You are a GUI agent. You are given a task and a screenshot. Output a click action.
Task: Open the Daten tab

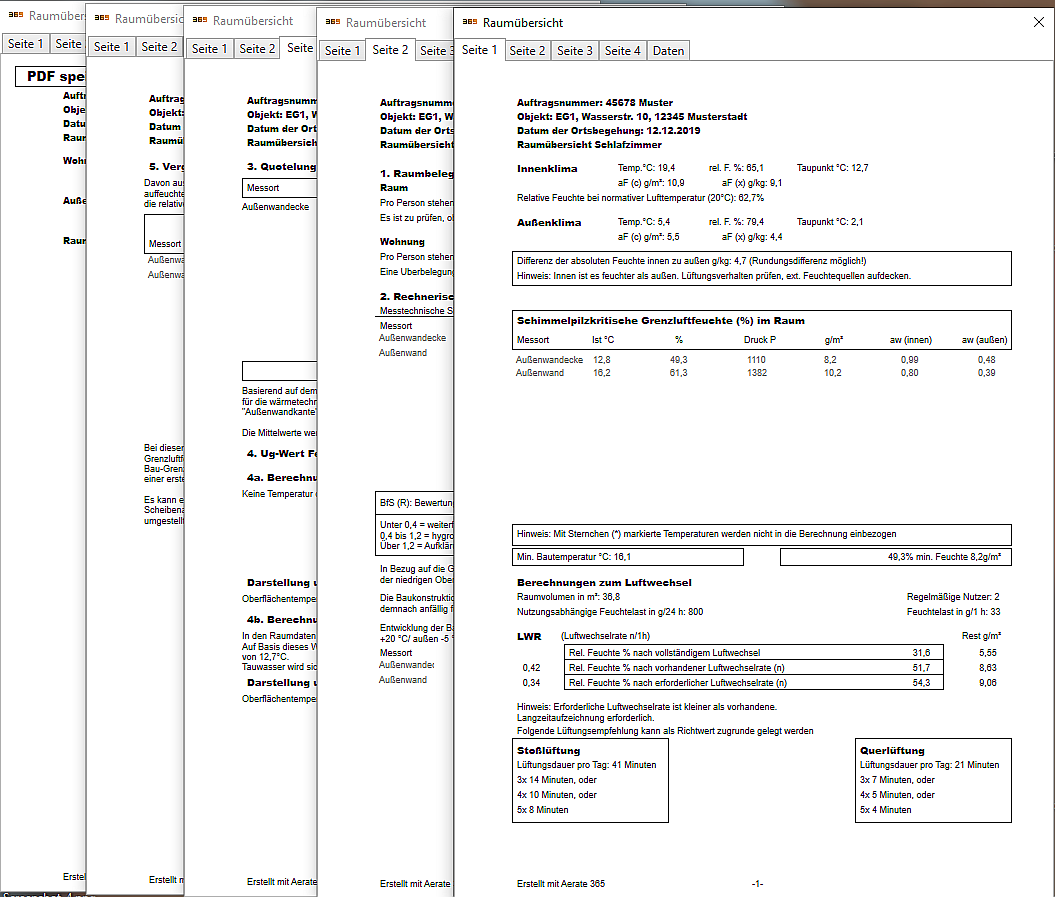(x=668, y=50)
